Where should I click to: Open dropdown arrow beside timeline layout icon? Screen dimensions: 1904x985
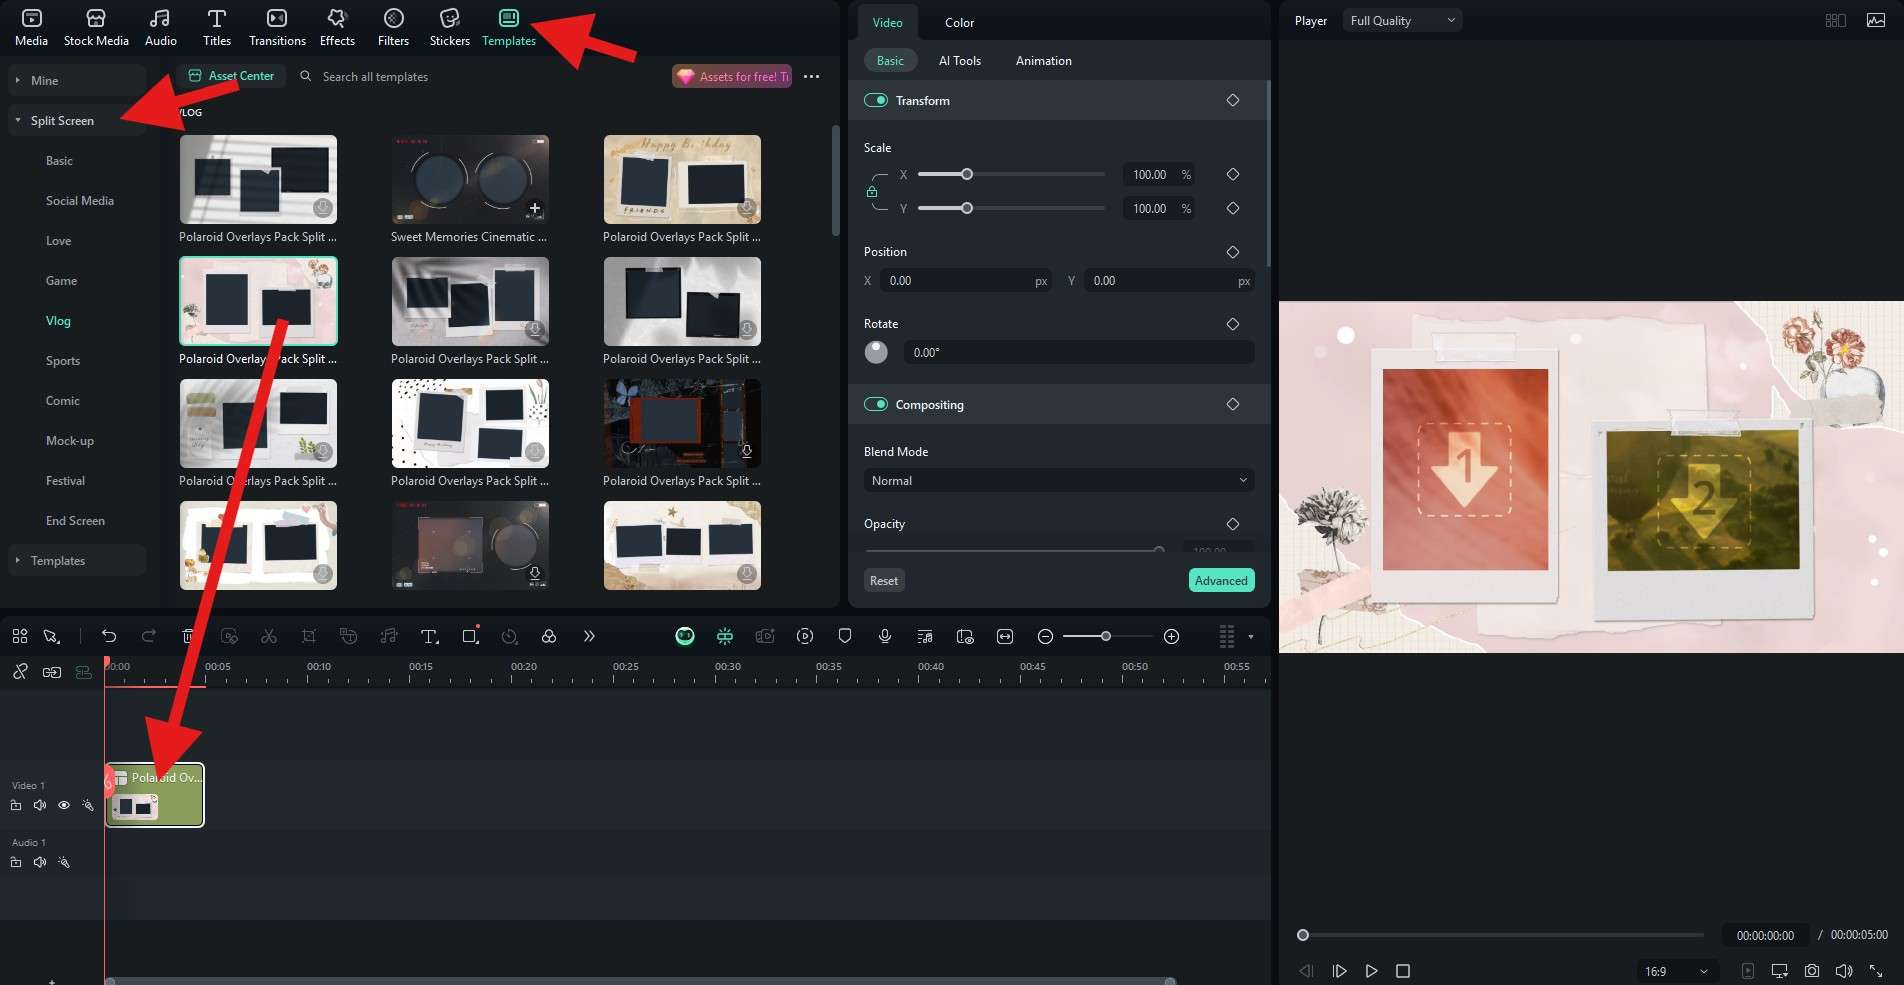[x=1251, y=636]
